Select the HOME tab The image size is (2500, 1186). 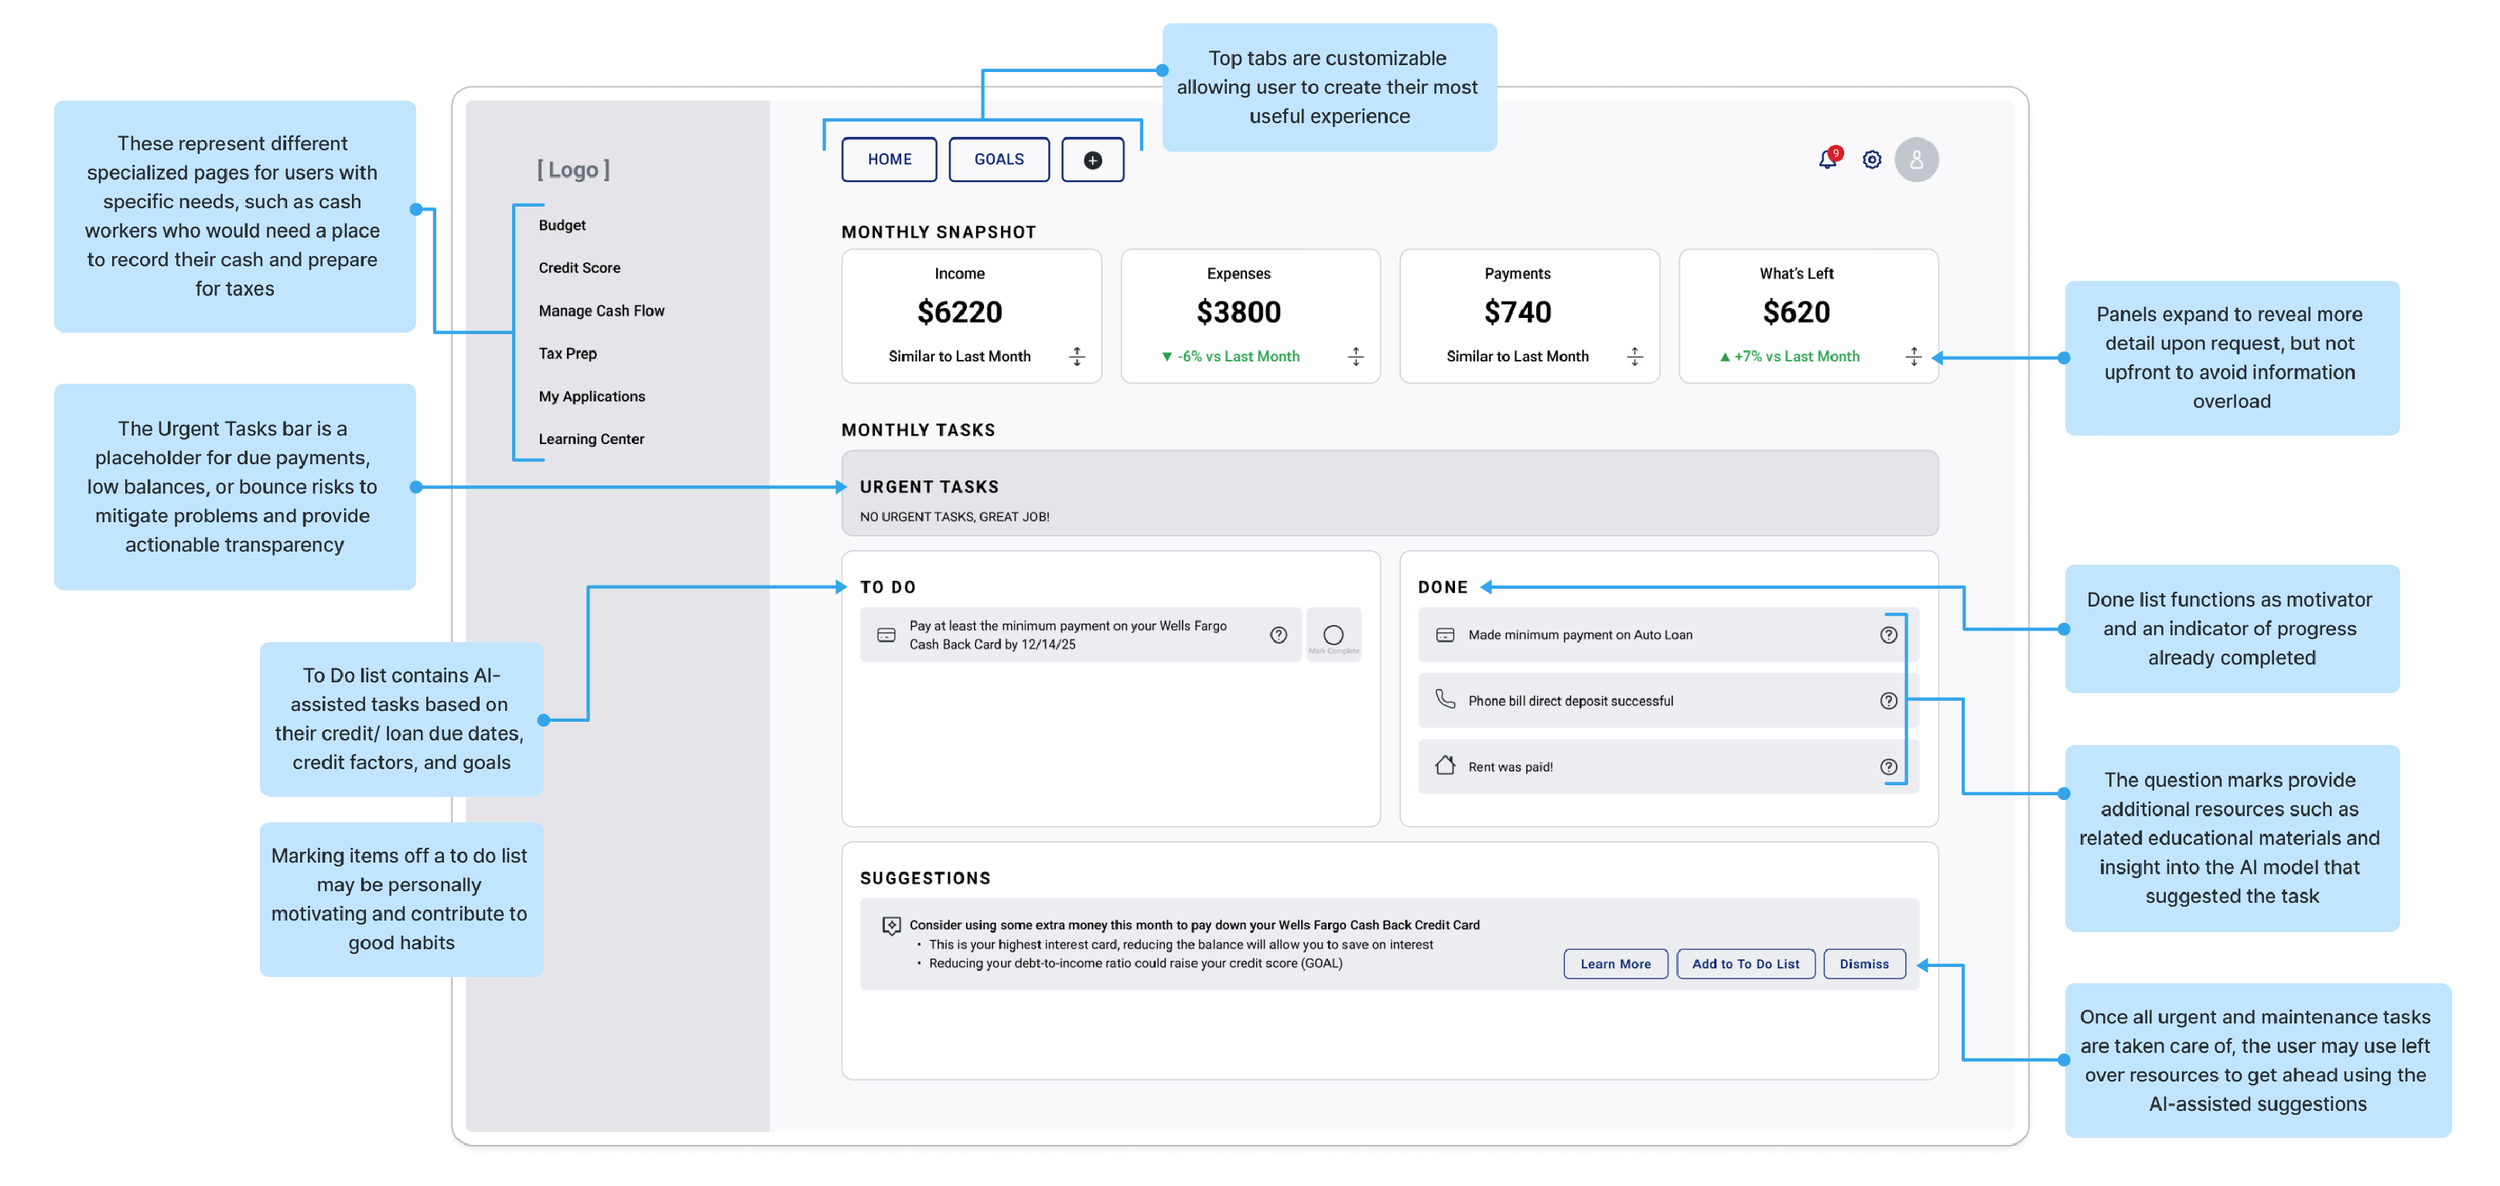click(888, 159)
